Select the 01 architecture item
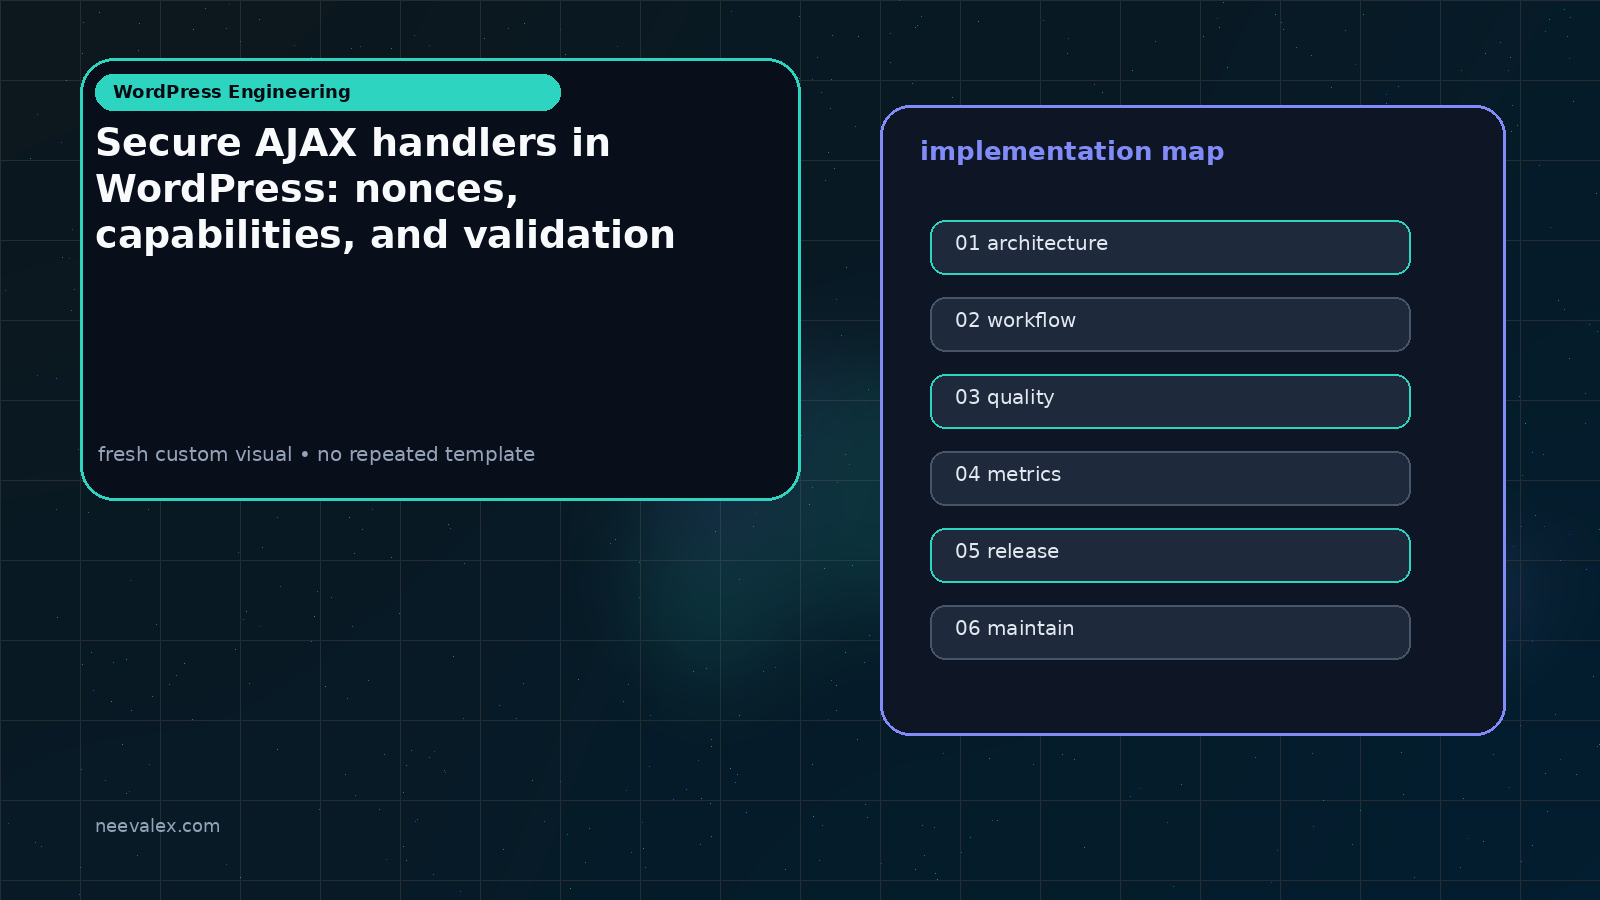The width and height of the screenshot is (1600, 900). point(1170,247)
